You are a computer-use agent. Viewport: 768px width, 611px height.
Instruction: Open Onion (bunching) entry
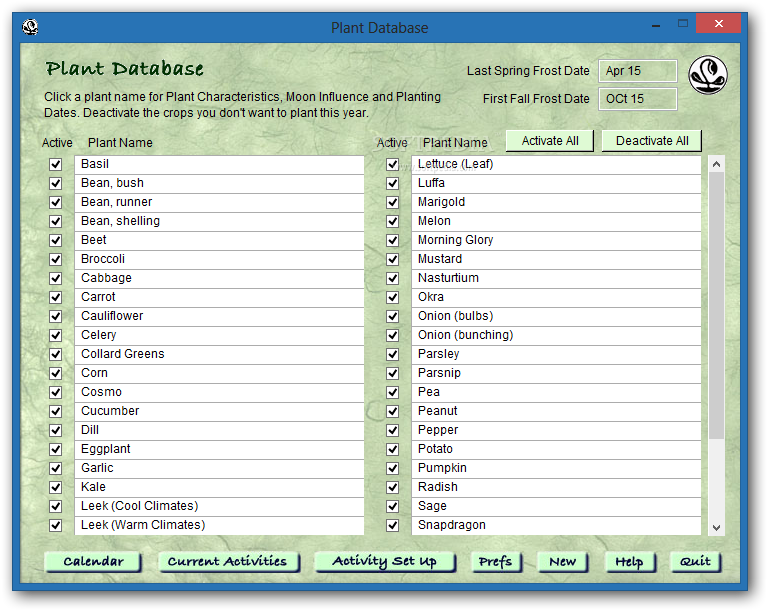click(556, 335)
